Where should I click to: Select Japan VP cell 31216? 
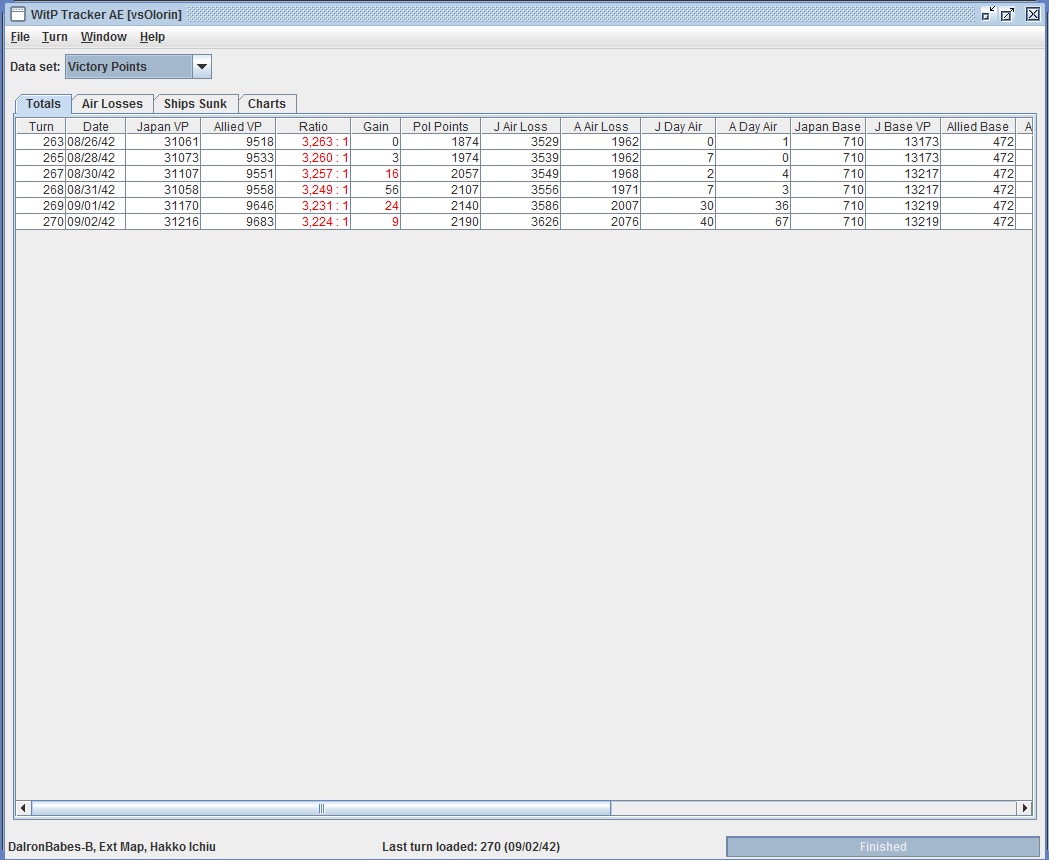point(163,222)
